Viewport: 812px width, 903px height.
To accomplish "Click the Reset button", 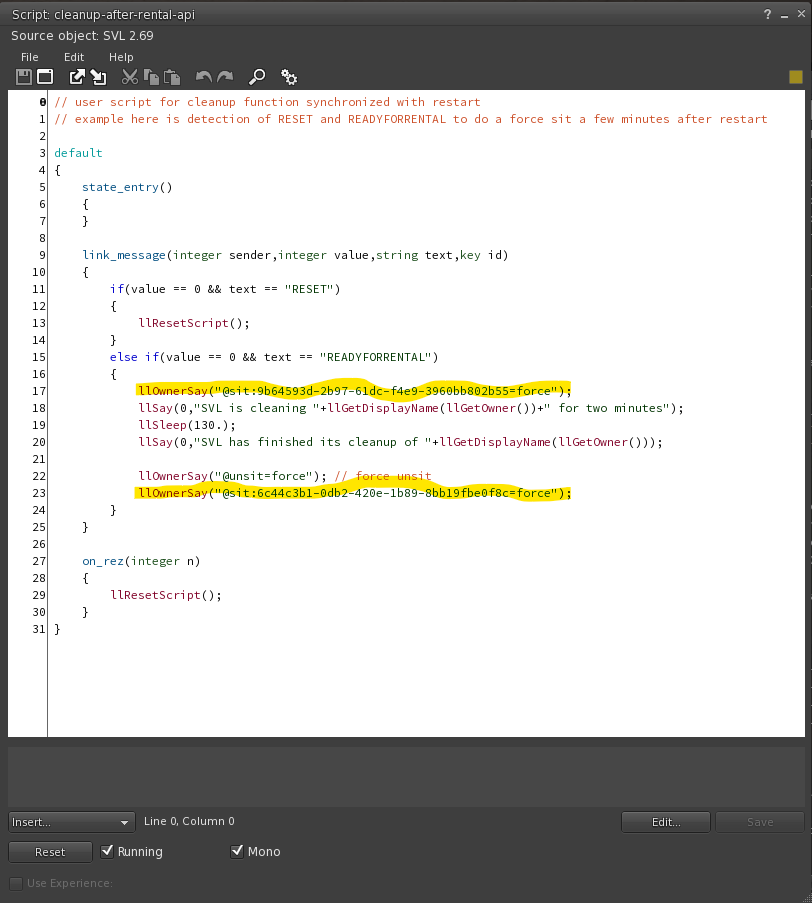I will coord(50,852).
